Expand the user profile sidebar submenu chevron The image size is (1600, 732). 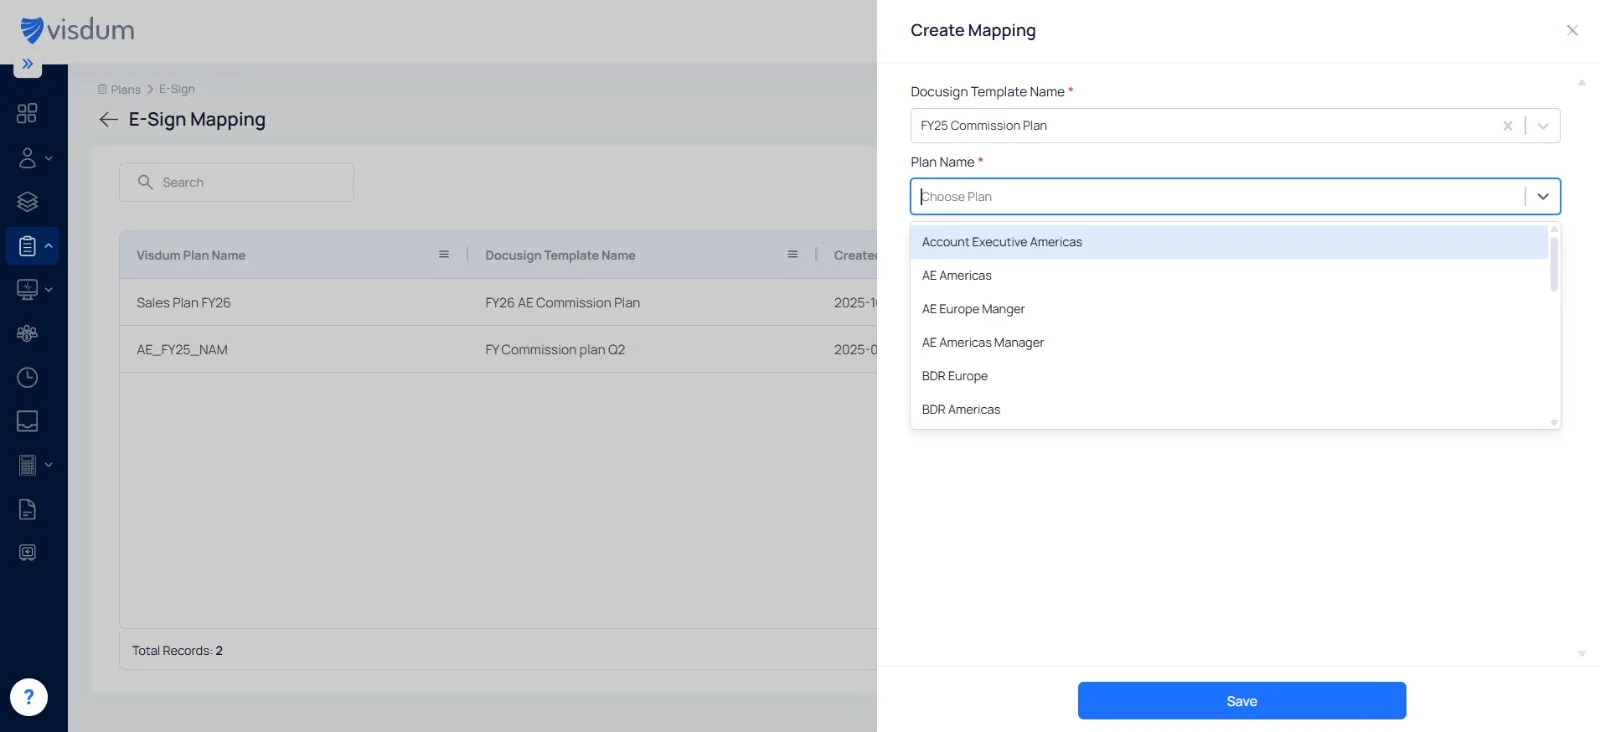(49, 158)
